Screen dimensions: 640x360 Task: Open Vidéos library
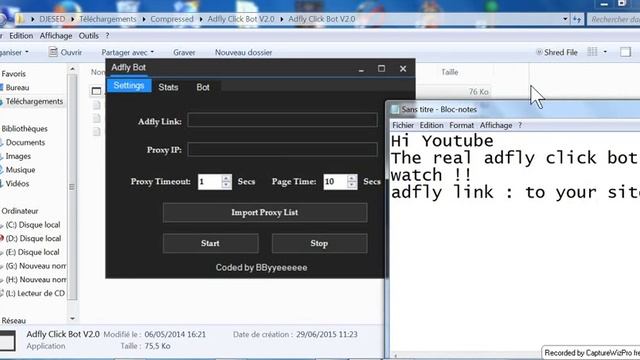[x=17, y=184]
